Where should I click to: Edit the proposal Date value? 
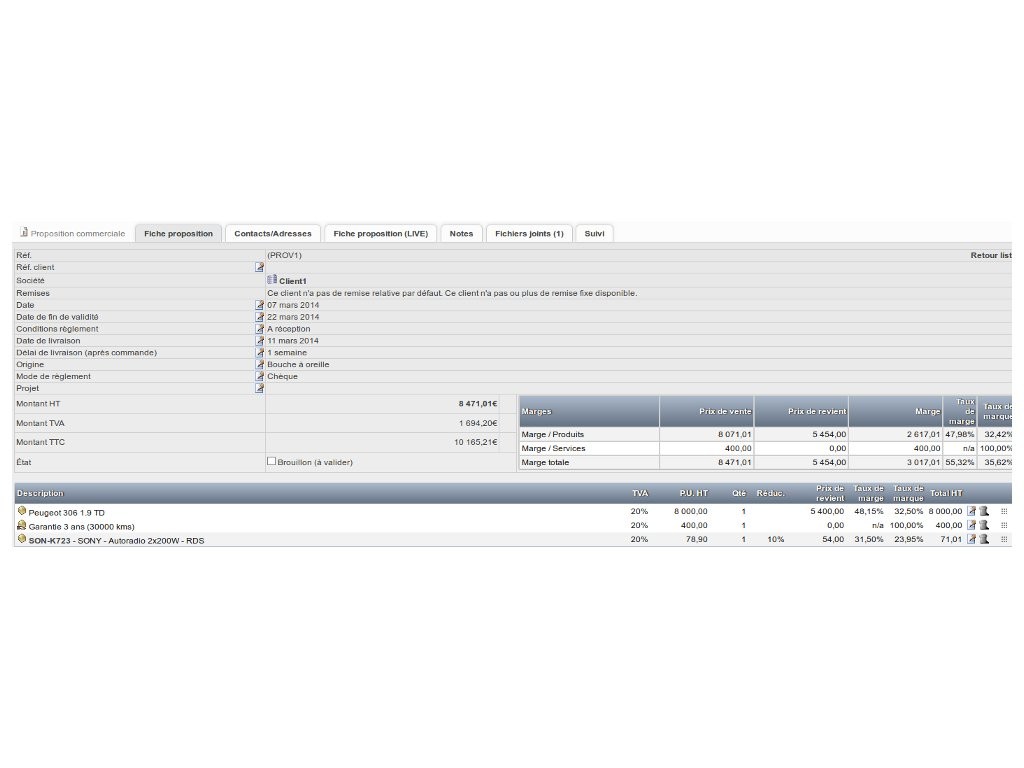coord(259,305)
